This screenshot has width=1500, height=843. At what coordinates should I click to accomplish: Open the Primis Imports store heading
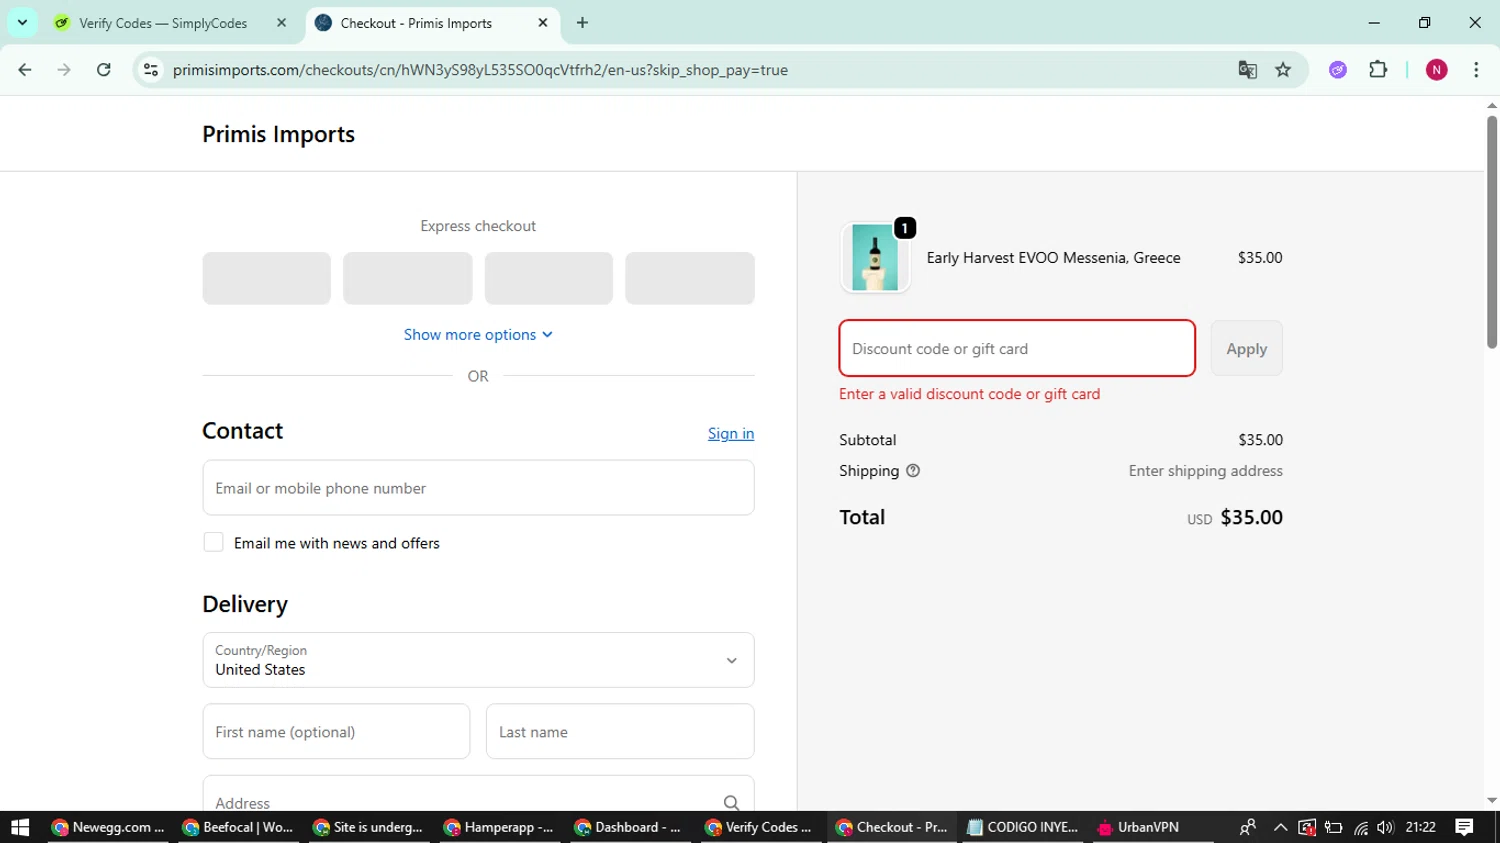[x=278, y=134]
